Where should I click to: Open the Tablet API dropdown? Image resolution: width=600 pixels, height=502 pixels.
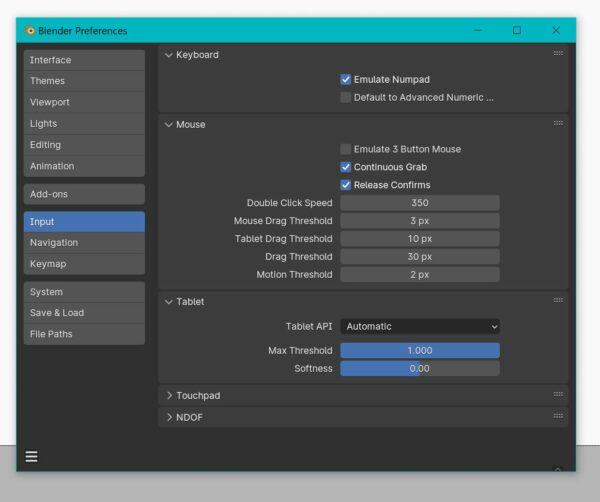tap(420, 327)
